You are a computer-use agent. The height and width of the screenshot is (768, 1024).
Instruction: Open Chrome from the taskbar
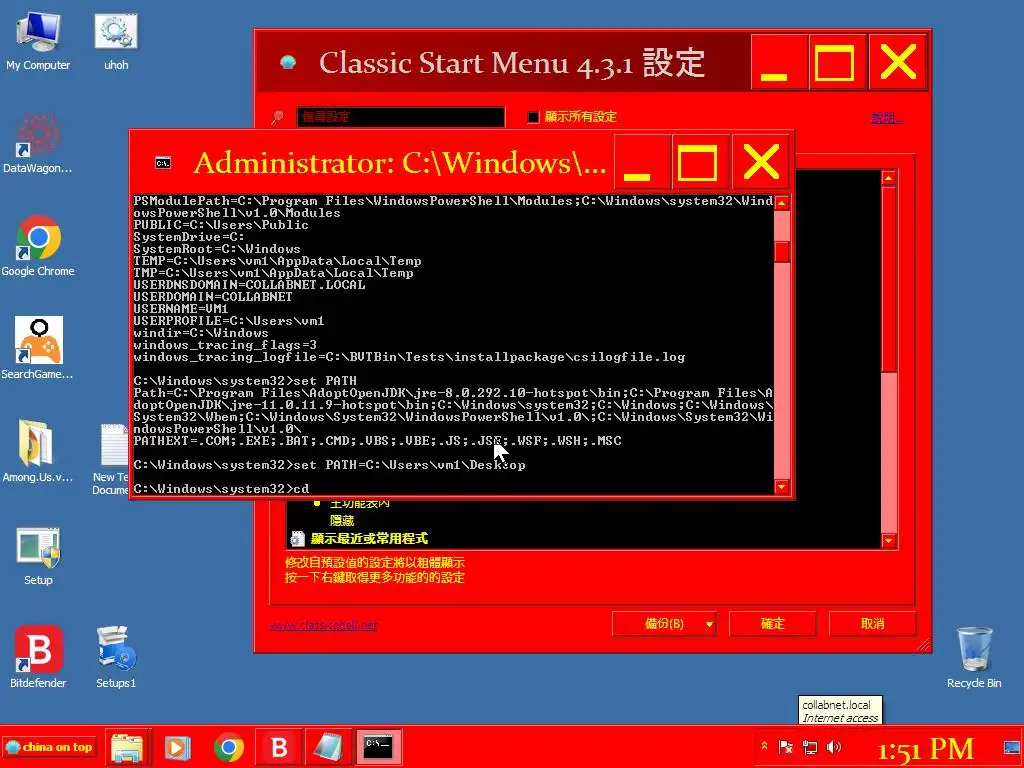pos(228,747)
